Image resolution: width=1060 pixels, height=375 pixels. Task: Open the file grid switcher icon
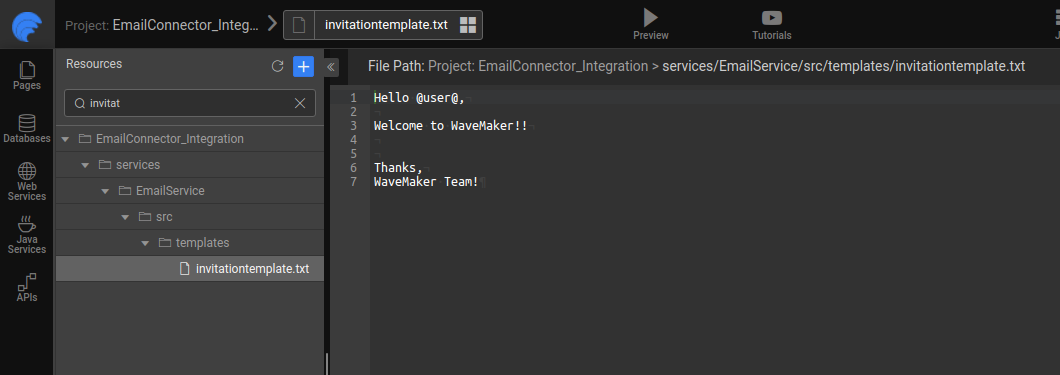(468, 25)
